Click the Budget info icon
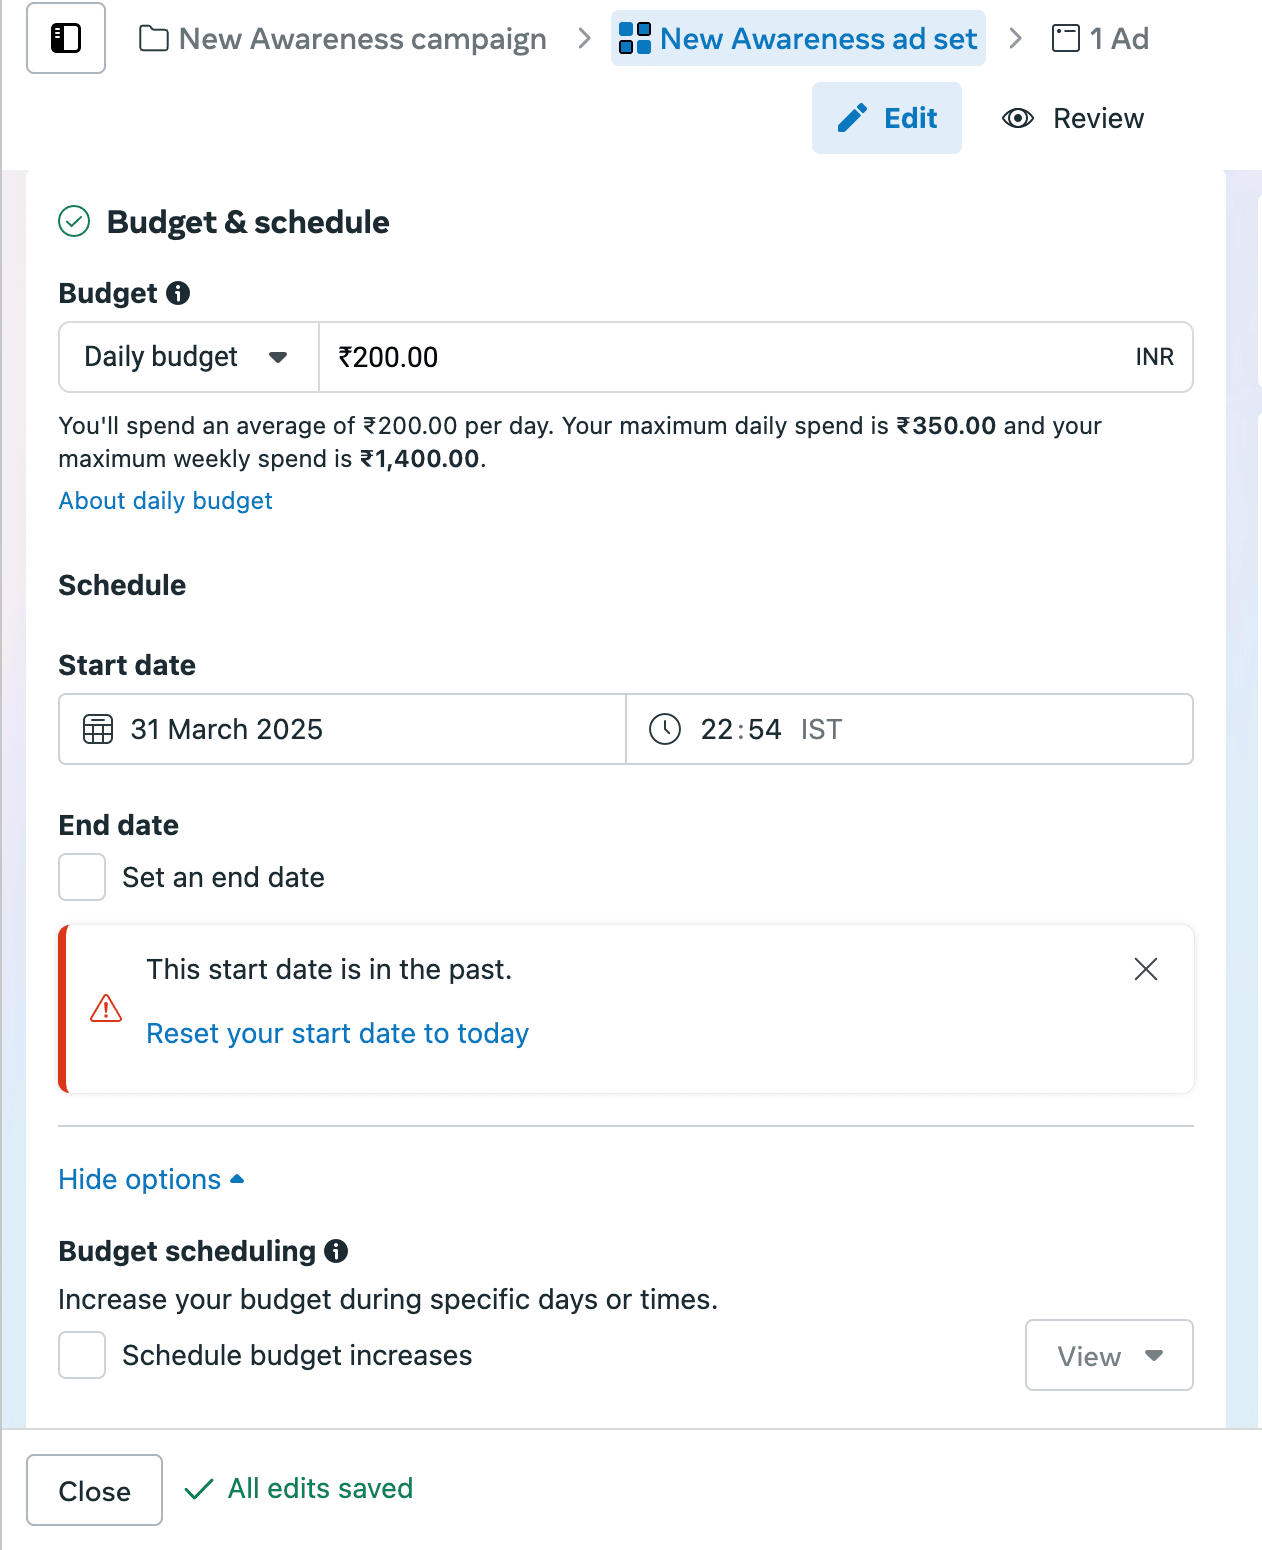 [x=178, y=293]
